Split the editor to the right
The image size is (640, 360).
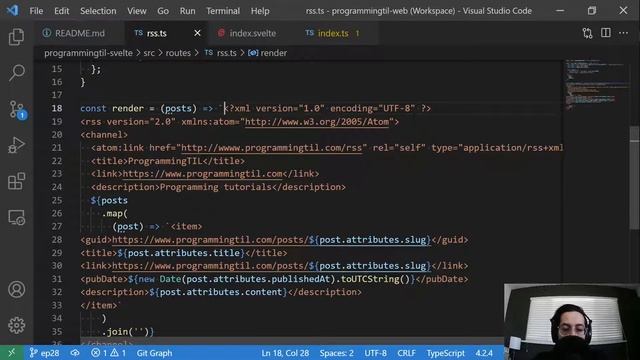(606, 33)
